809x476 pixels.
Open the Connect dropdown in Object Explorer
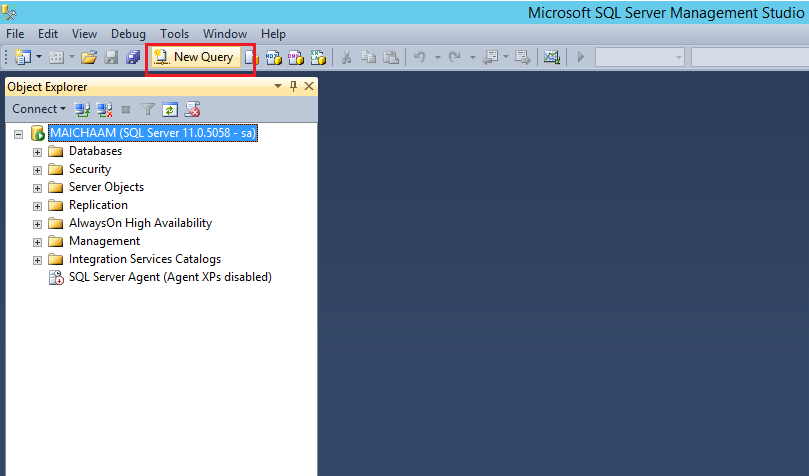(x=39, y=109)
